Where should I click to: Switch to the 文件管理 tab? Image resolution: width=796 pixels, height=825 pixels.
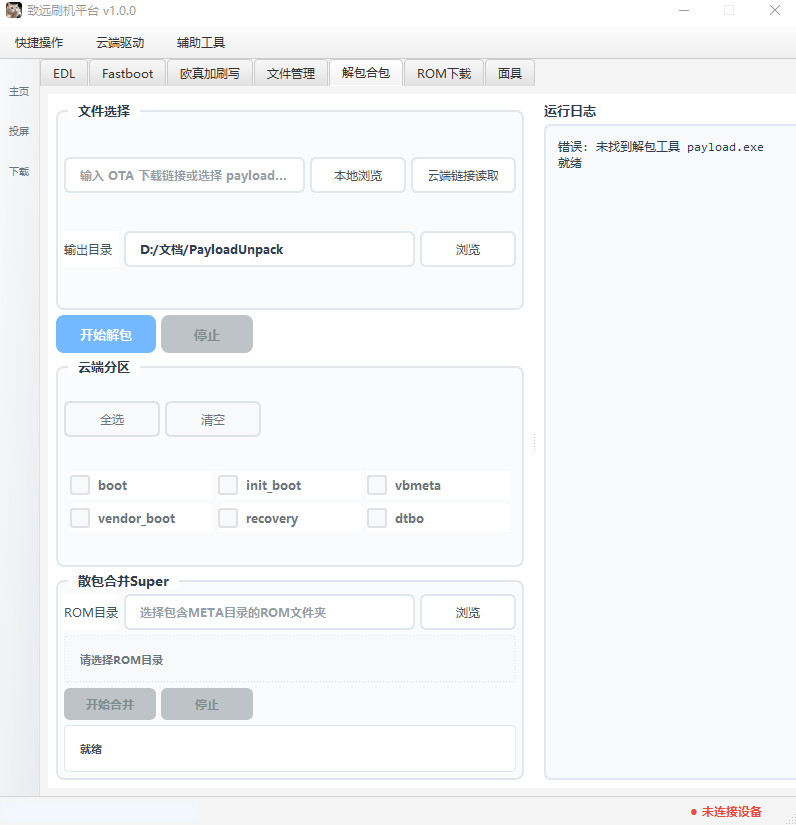(x=290, y=73)
